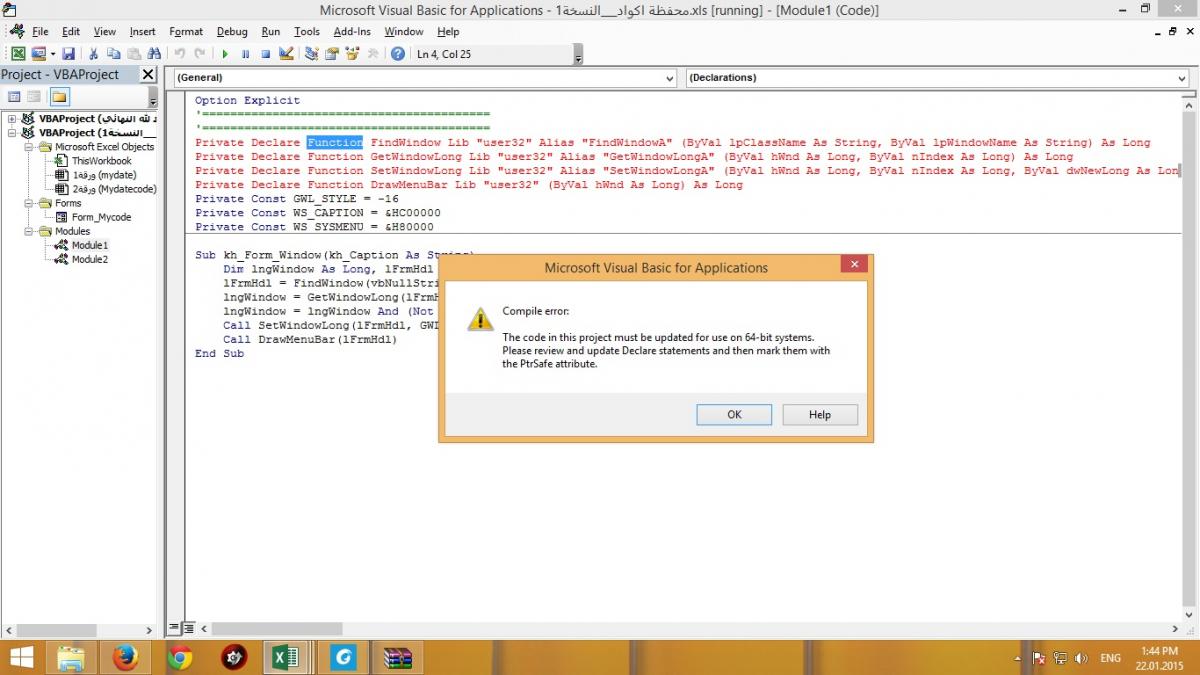Open Firefox from the taskbar
Viewport: 1200px width, 675px height.
click(x=125, y=657)
